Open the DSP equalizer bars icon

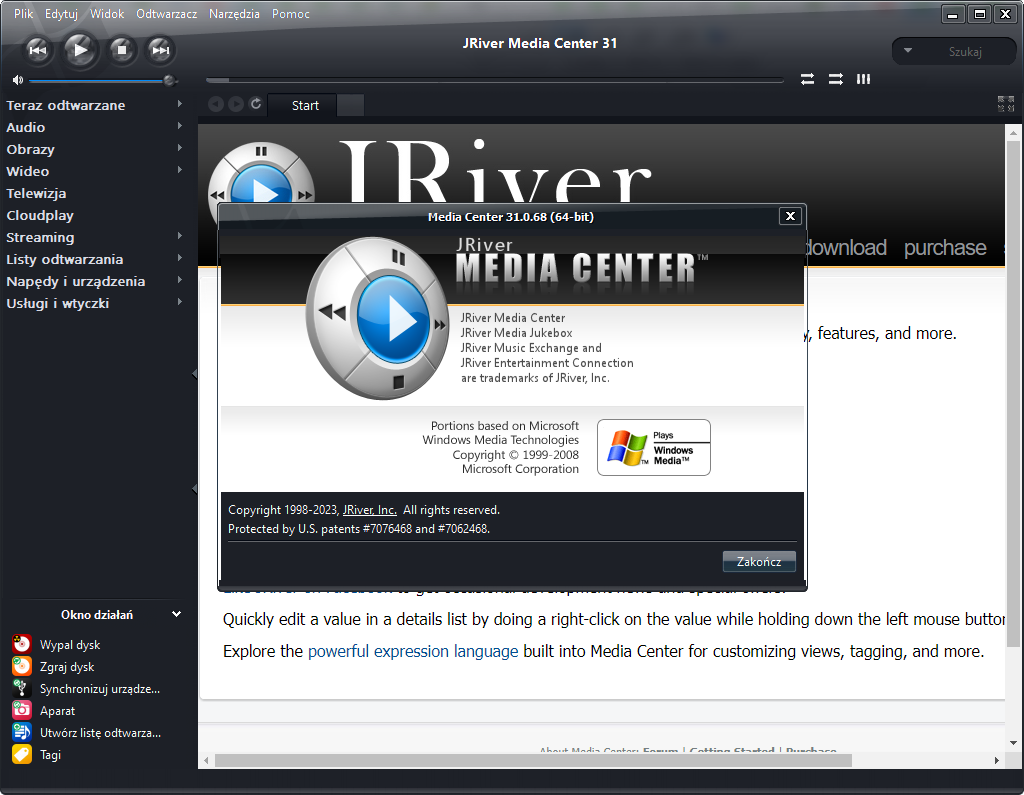[x=863, y=79]
